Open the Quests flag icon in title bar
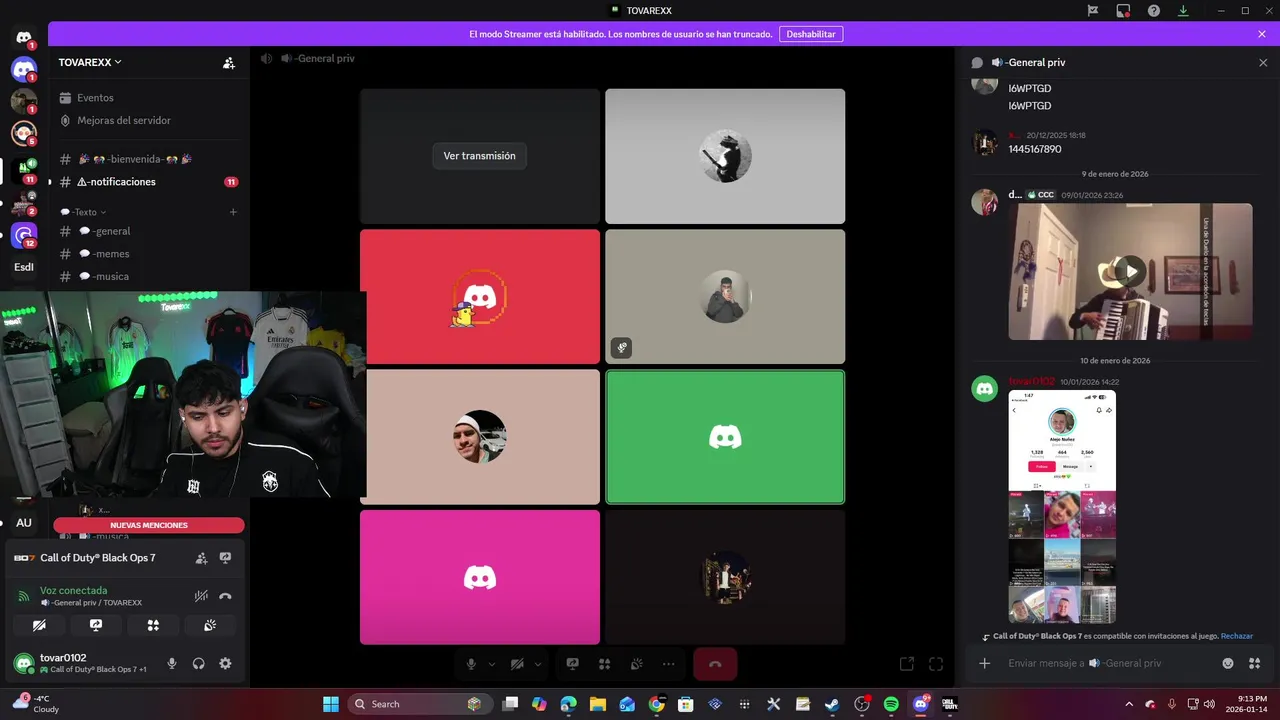This screenshot has height=720, width=1280. click(1093, 10)
